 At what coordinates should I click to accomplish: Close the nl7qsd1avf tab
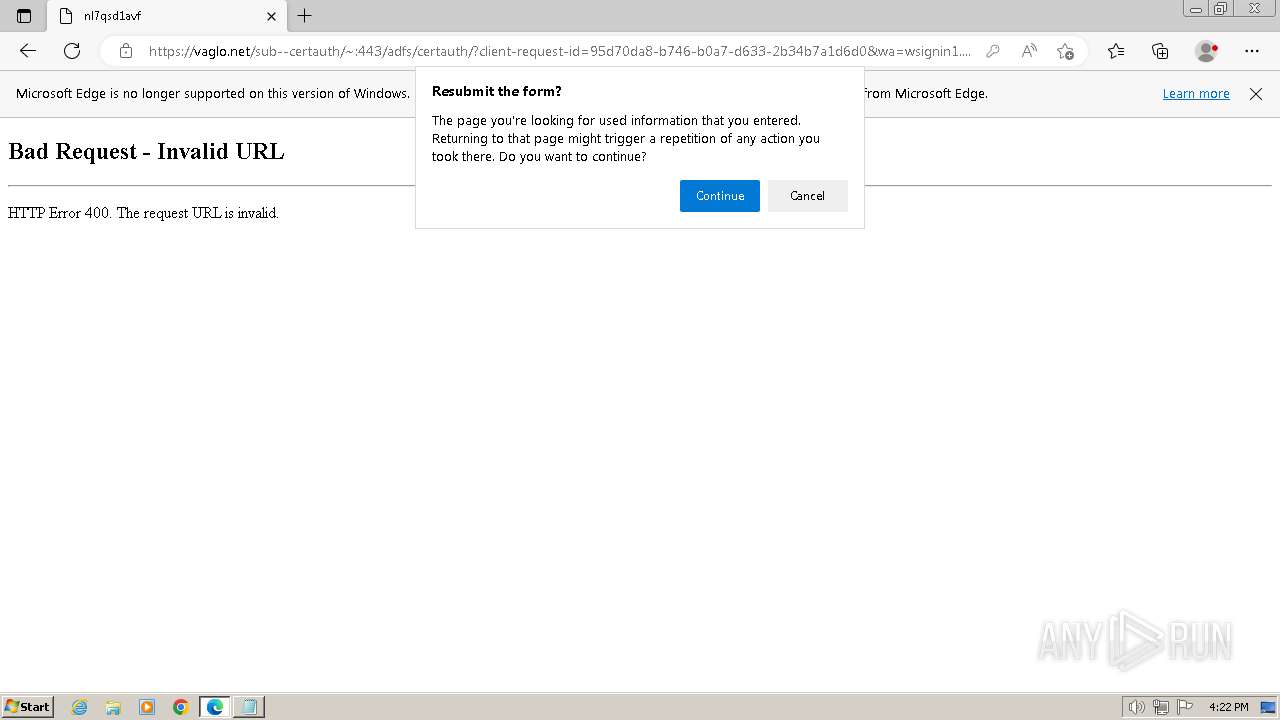tap(271, 16)
